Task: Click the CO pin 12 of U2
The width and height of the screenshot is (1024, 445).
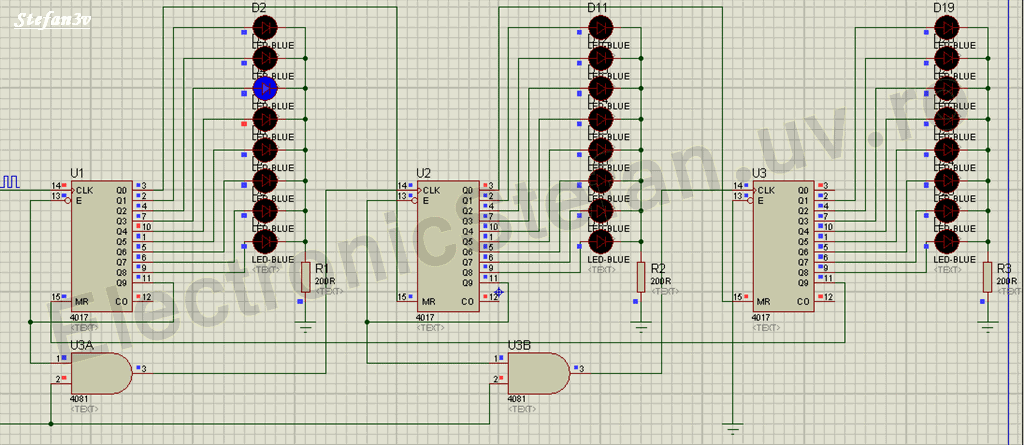Action: pyautogui.click(x=490, y=297)
